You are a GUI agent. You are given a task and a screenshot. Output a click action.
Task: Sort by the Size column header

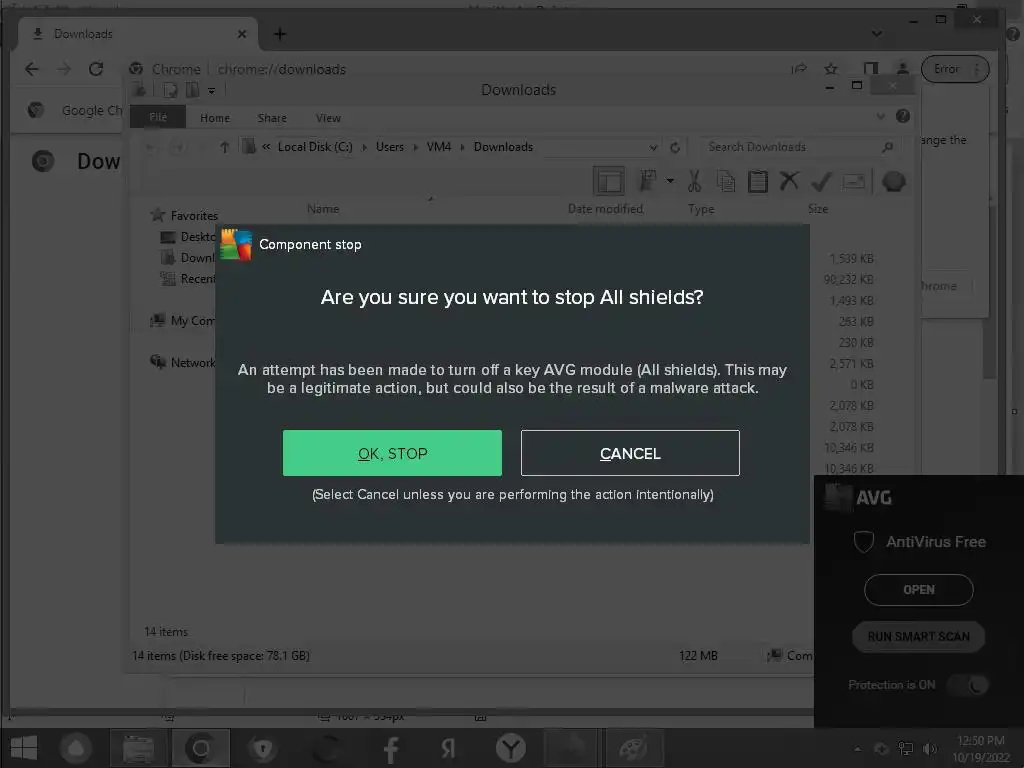(818, 209)
